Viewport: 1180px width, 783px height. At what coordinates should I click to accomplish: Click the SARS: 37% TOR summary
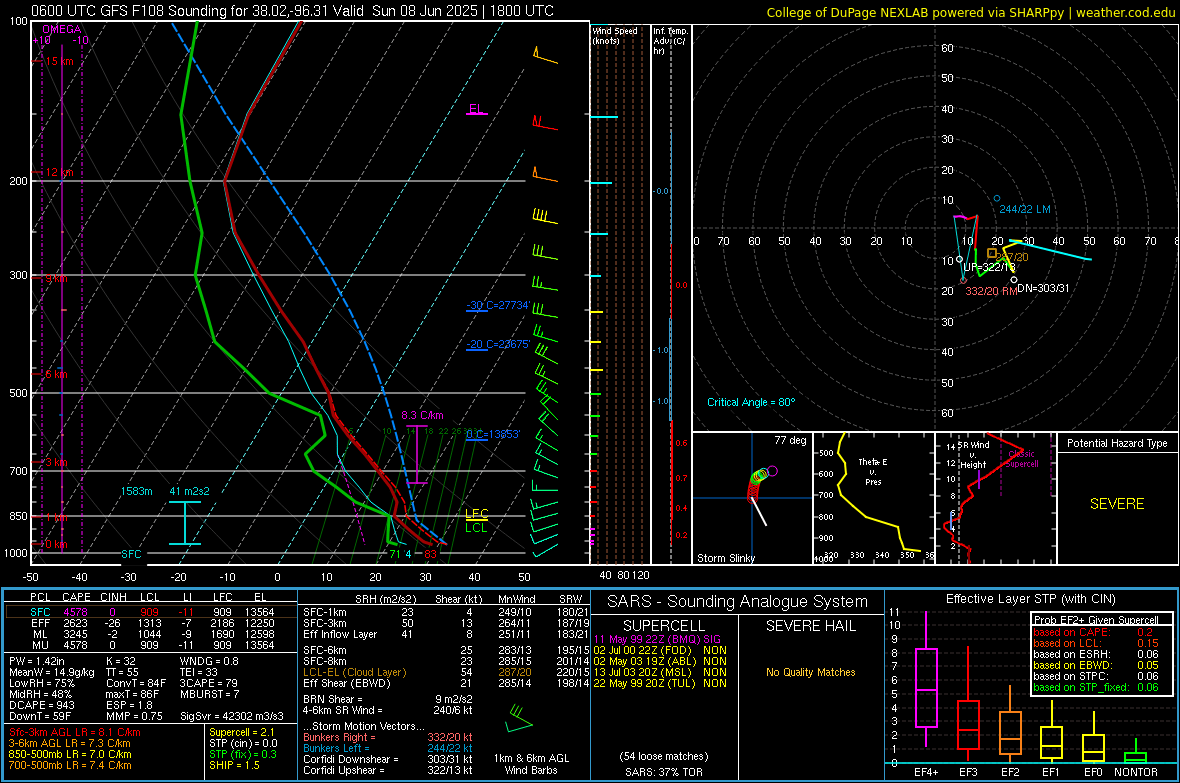click(663, 772)
